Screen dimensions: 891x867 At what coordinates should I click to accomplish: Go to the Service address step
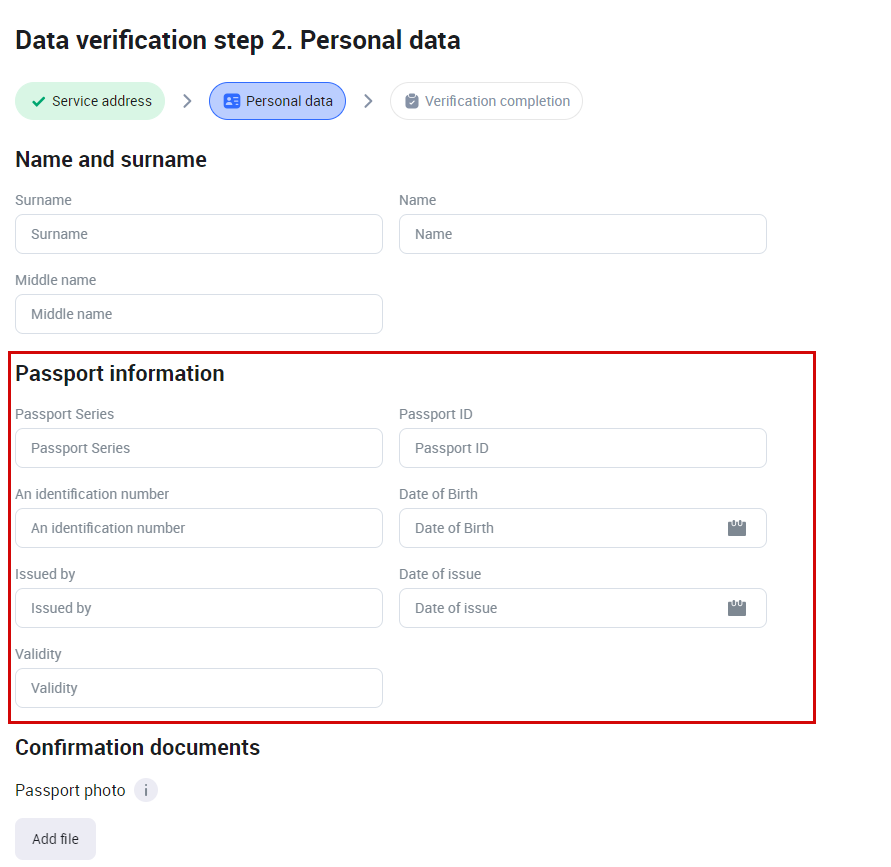click(x=101, y=101)
